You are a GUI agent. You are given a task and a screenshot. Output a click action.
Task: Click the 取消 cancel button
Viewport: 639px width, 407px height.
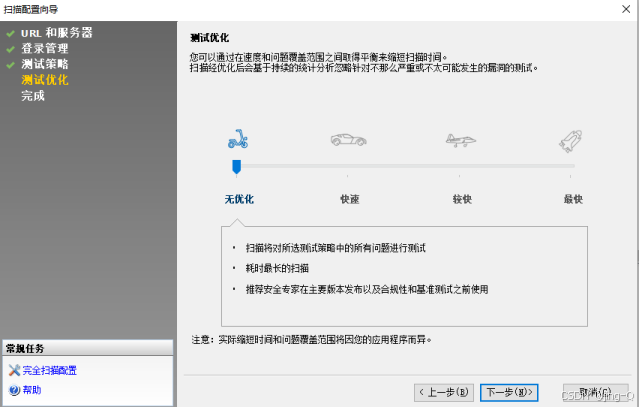coord(595,392)
